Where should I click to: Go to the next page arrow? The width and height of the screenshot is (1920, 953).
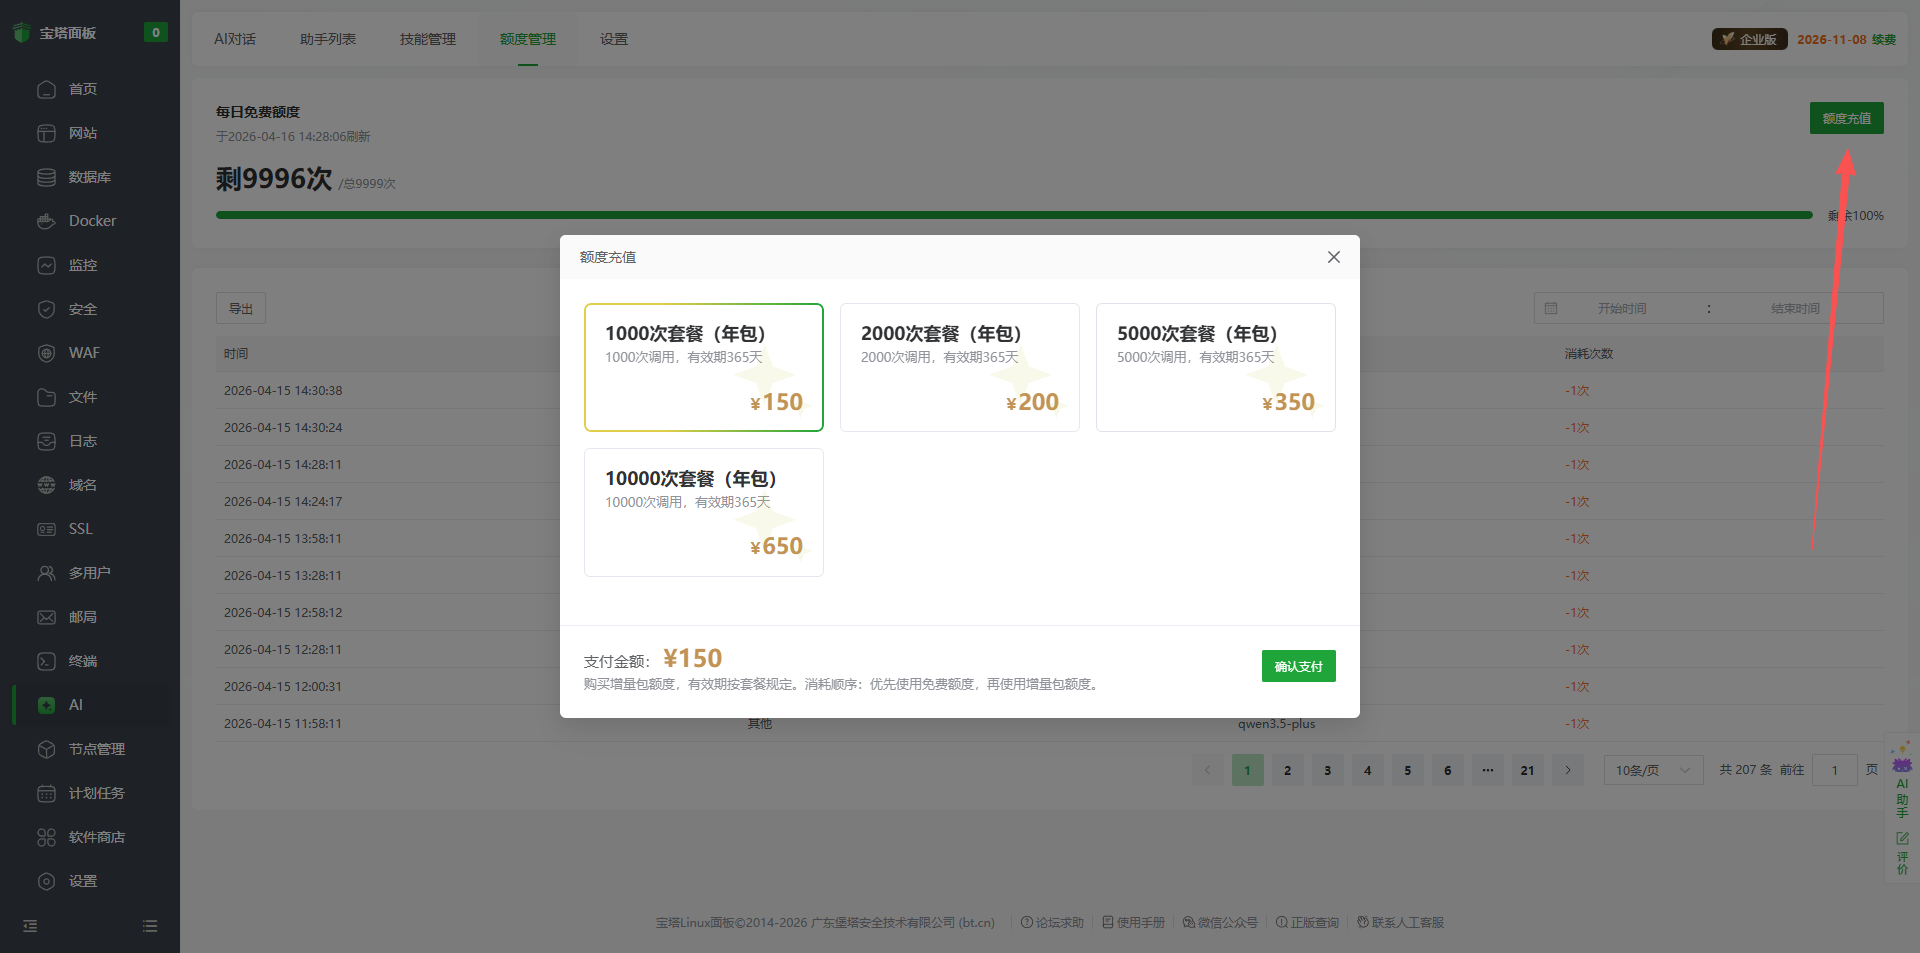pyautogui.click(x=1567, y=770)
